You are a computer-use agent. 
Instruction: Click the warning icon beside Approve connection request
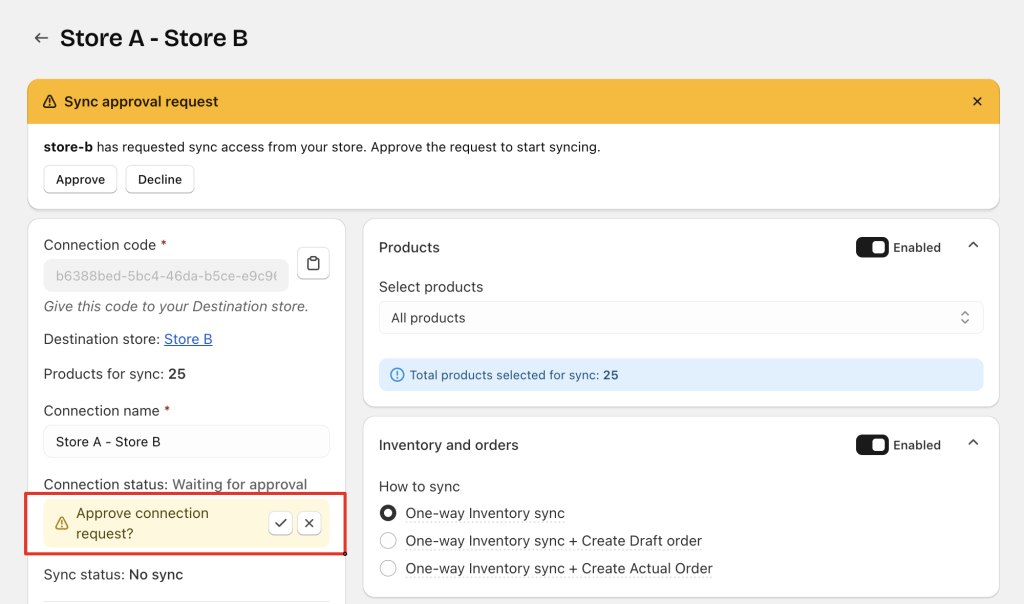click(62, 523)
